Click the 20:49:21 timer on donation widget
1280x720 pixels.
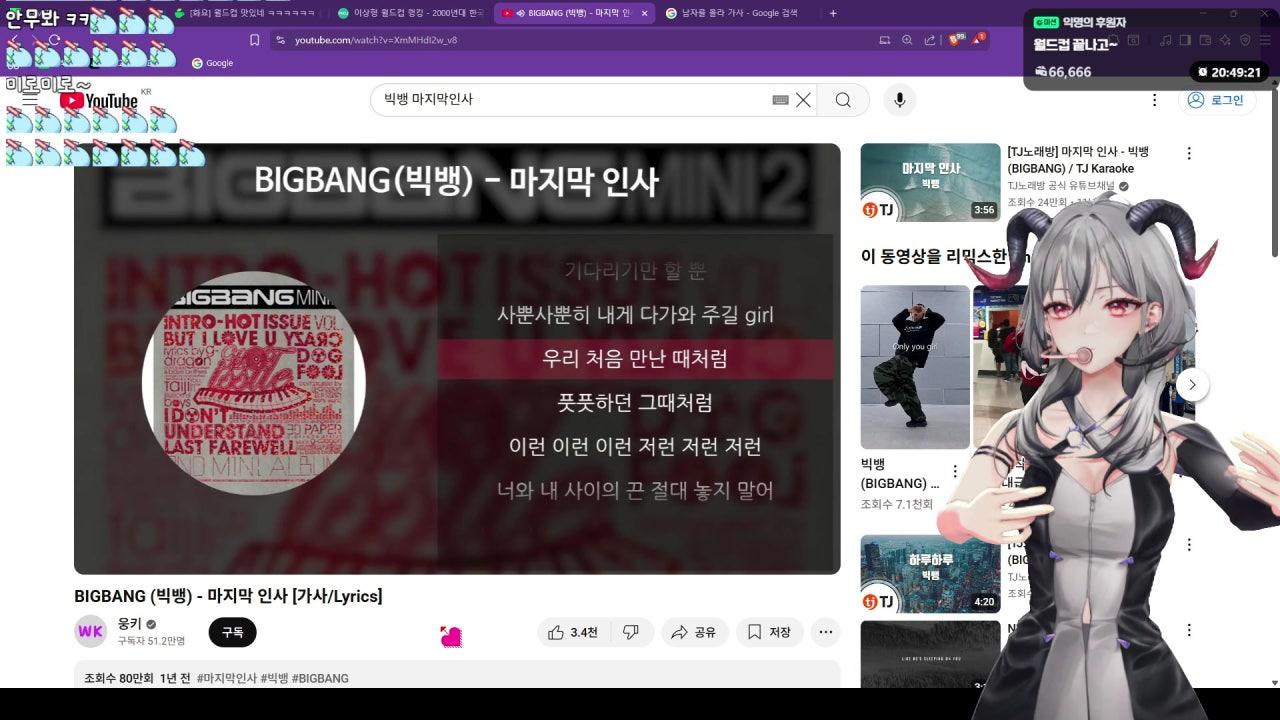[1229, 72]
